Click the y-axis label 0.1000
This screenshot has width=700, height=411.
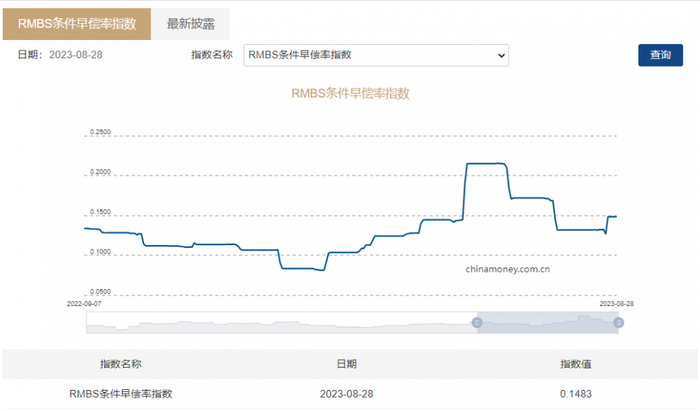[100, 252]
